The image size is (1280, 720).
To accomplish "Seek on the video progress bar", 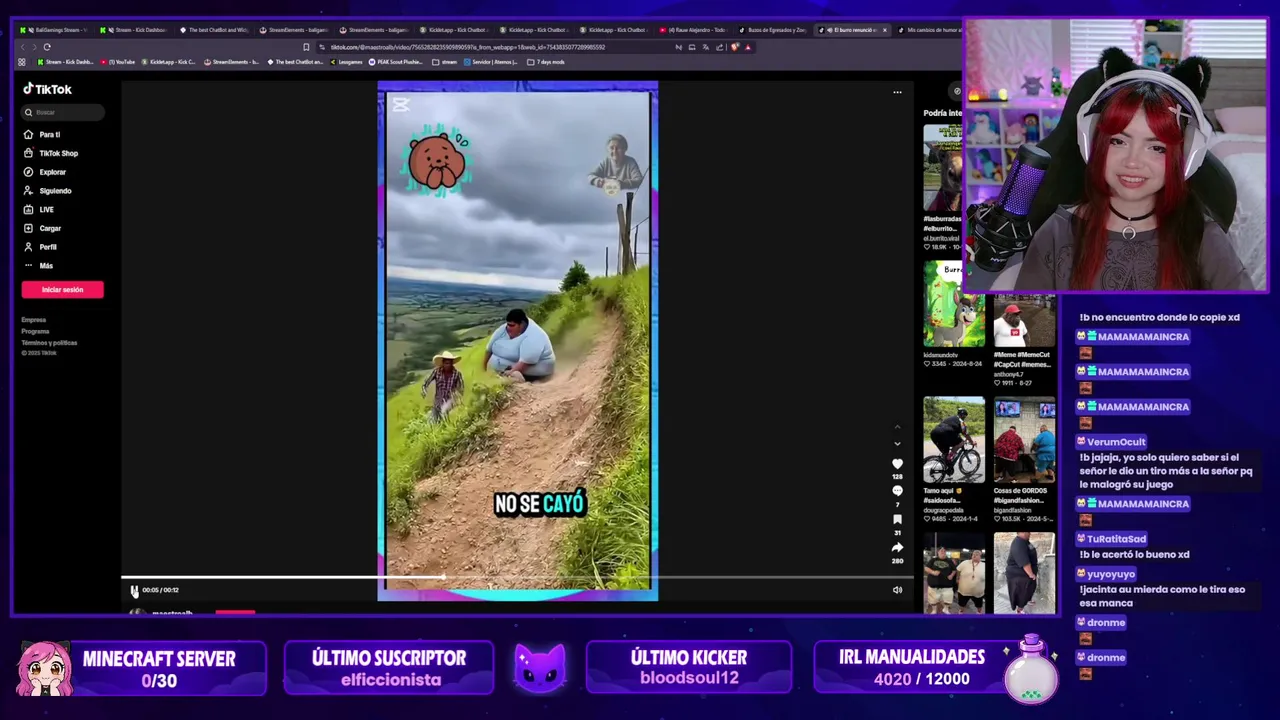I will [518, 577].
